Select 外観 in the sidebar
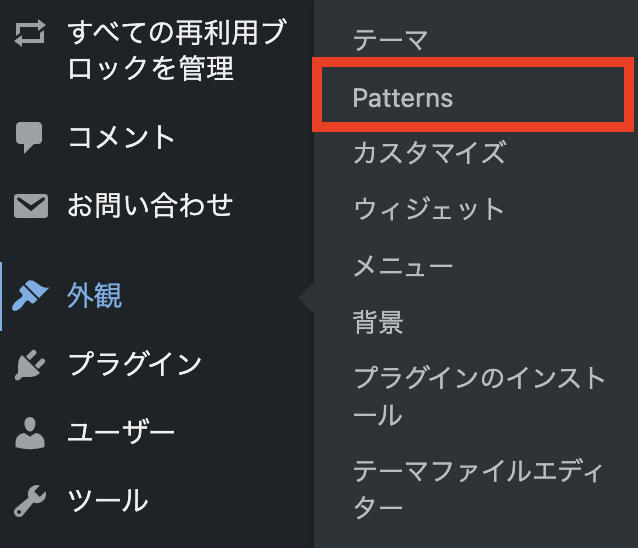Screen dimensions: 638x548 click(x=94, y=296)
